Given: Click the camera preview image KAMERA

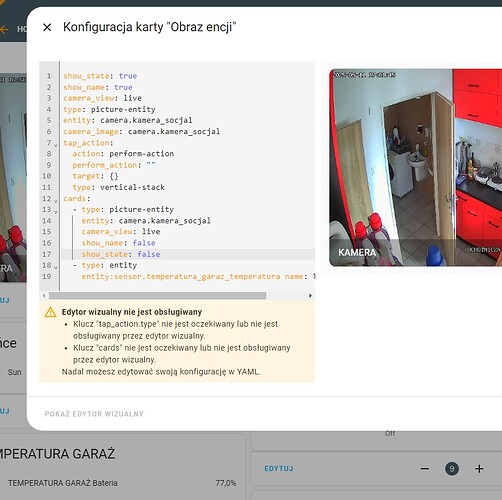Looking at the screenshot, I should coord(415,168).
